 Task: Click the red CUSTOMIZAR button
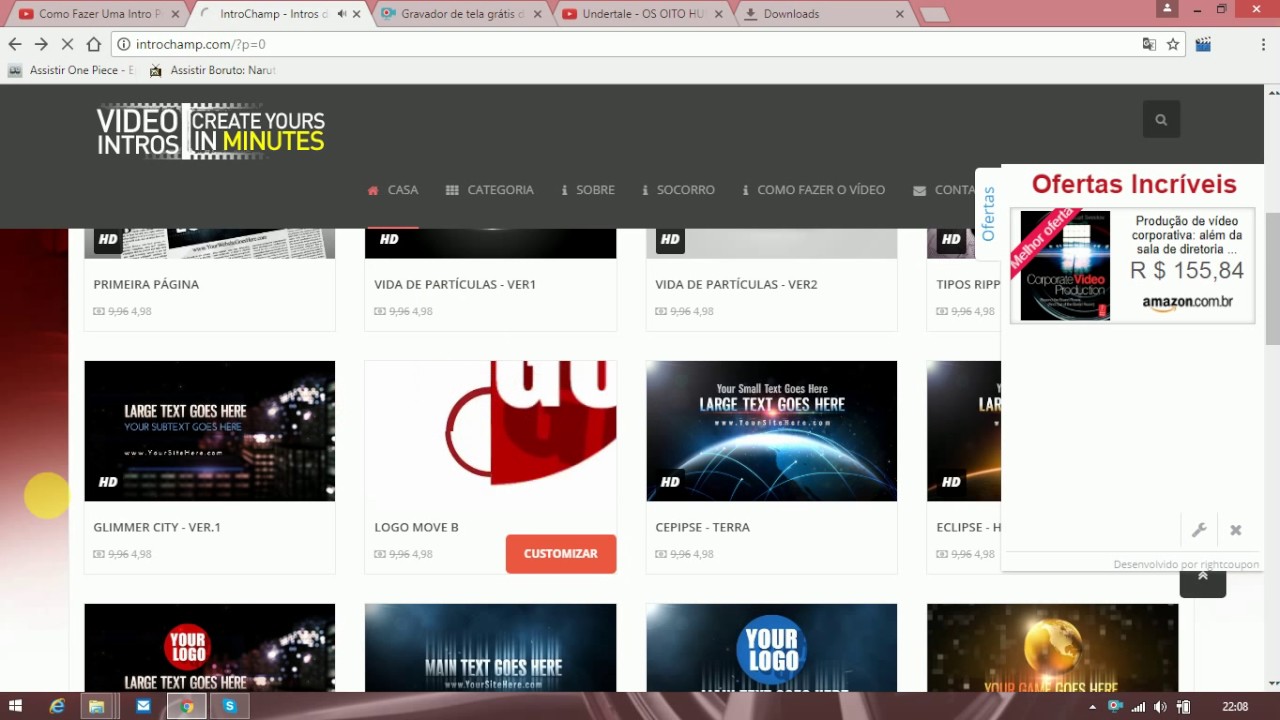[x=561, y=554]
